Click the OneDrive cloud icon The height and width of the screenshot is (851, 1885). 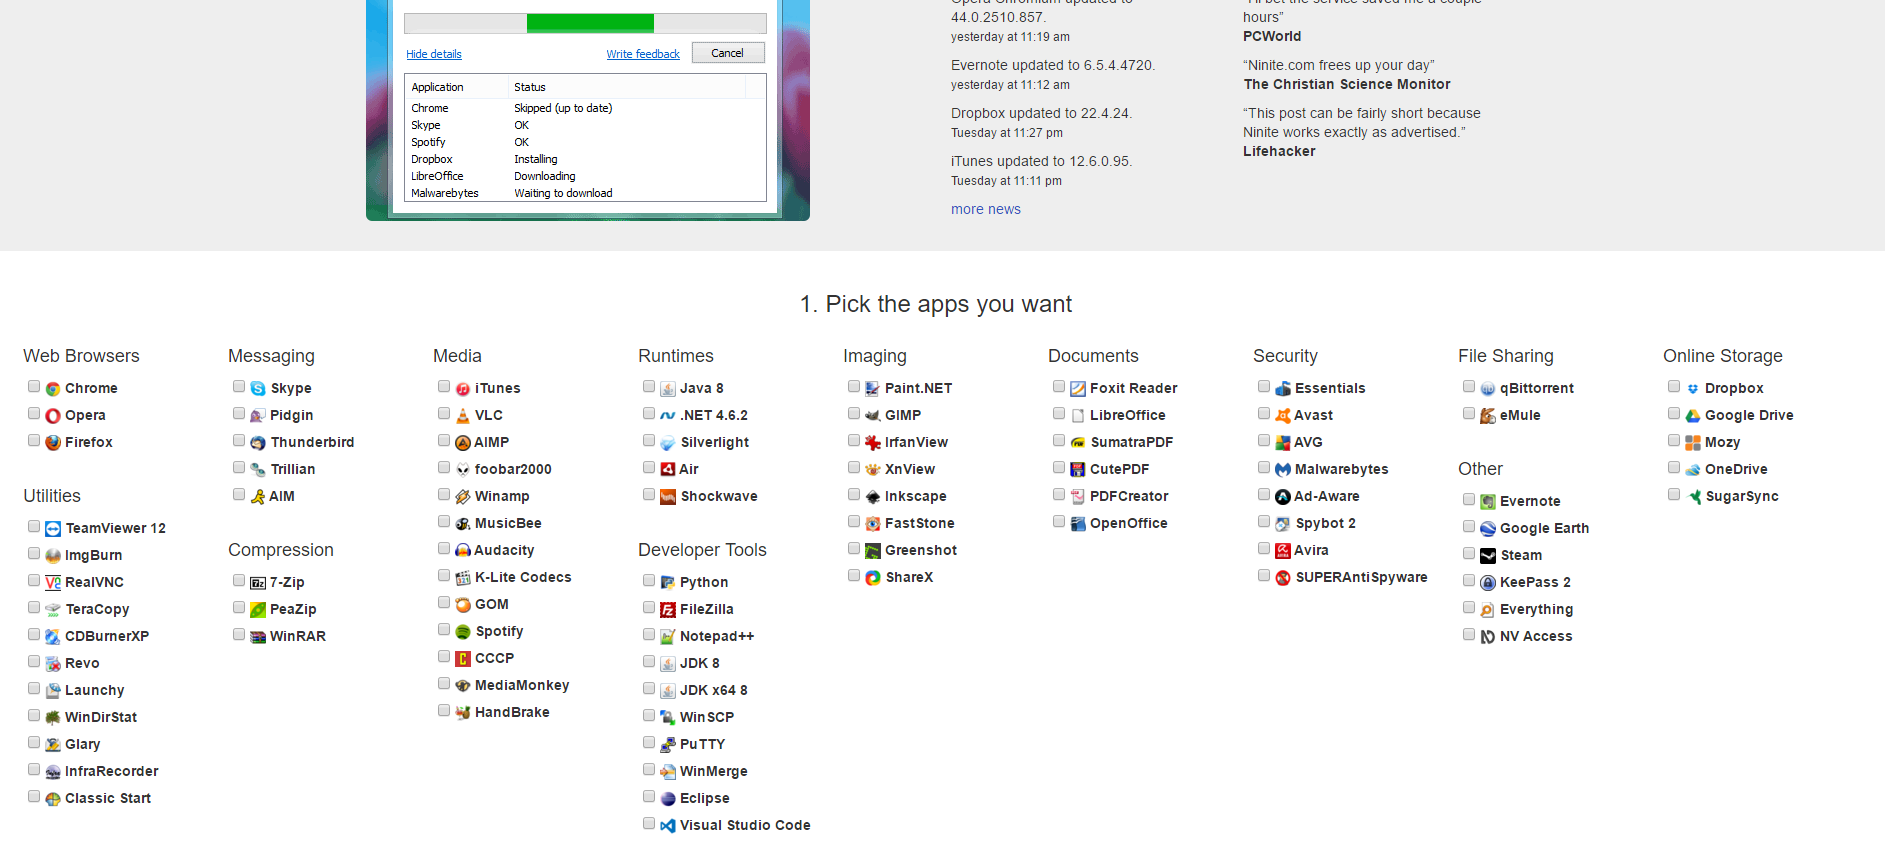pos(1693,470)
